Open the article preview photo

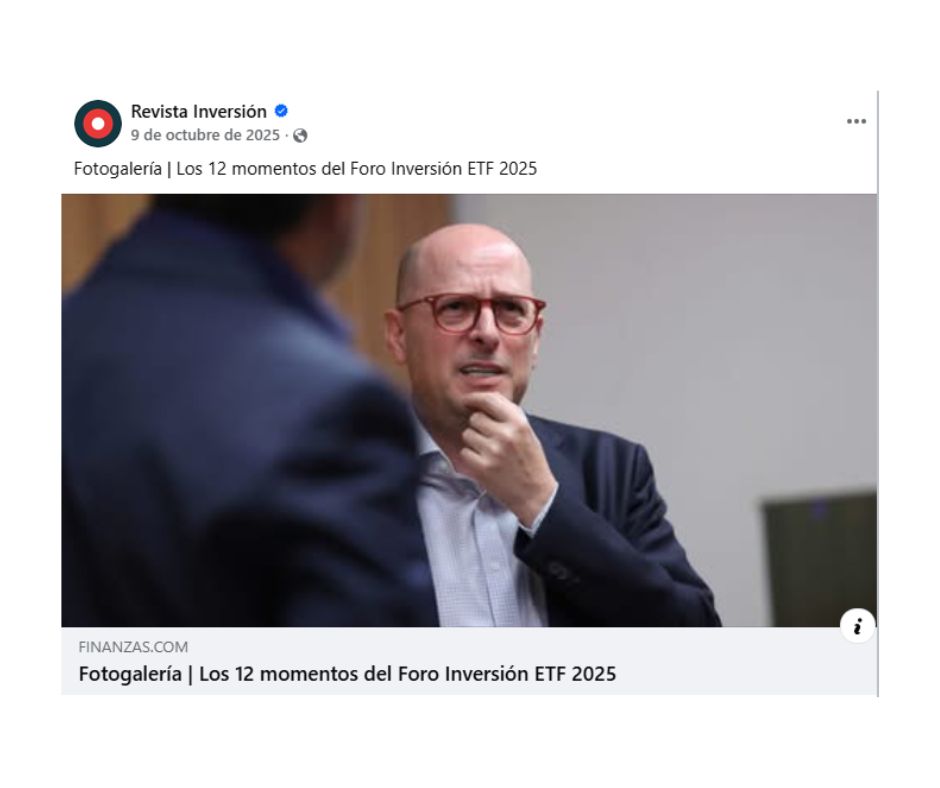(x=469, y=410)
